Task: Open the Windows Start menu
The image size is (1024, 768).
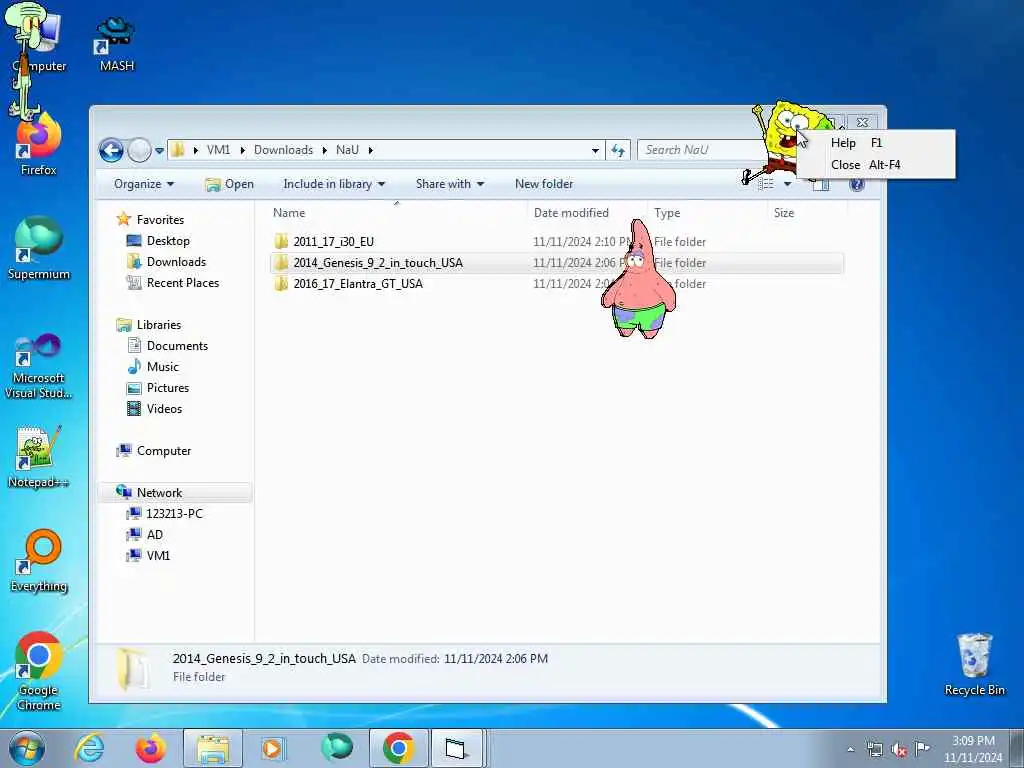Action: tap(27, 748)
